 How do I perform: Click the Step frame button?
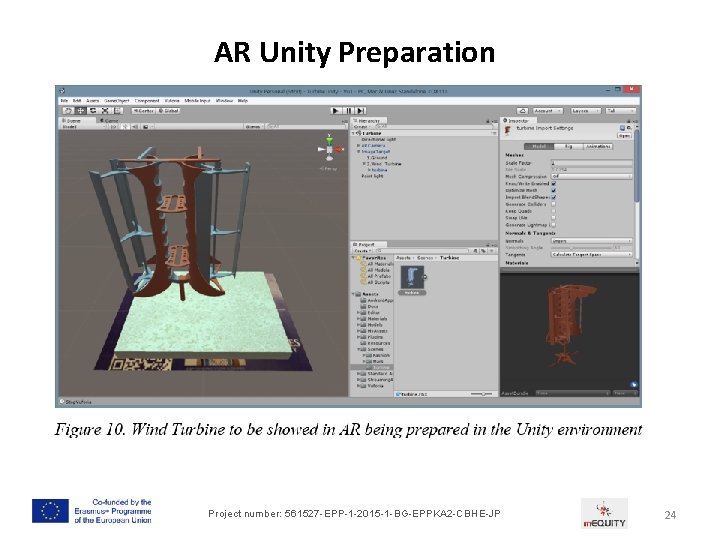[361, 111]
